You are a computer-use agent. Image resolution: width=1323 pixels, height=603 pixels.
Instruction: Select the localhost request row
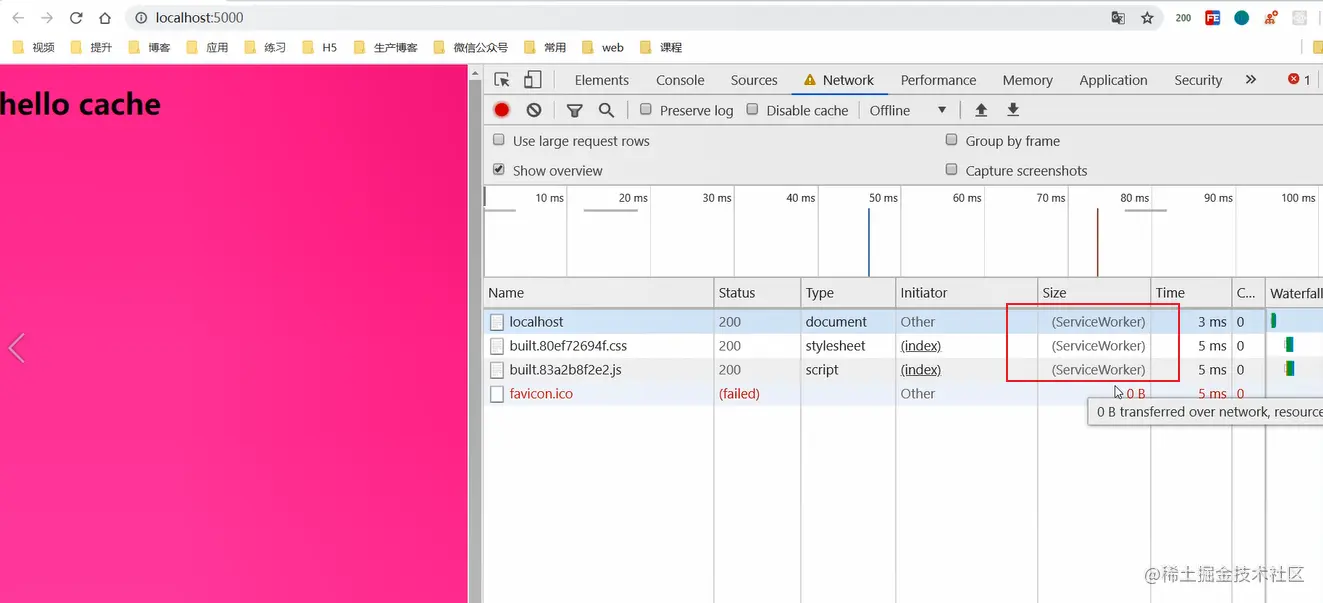(x=904, y=322)
